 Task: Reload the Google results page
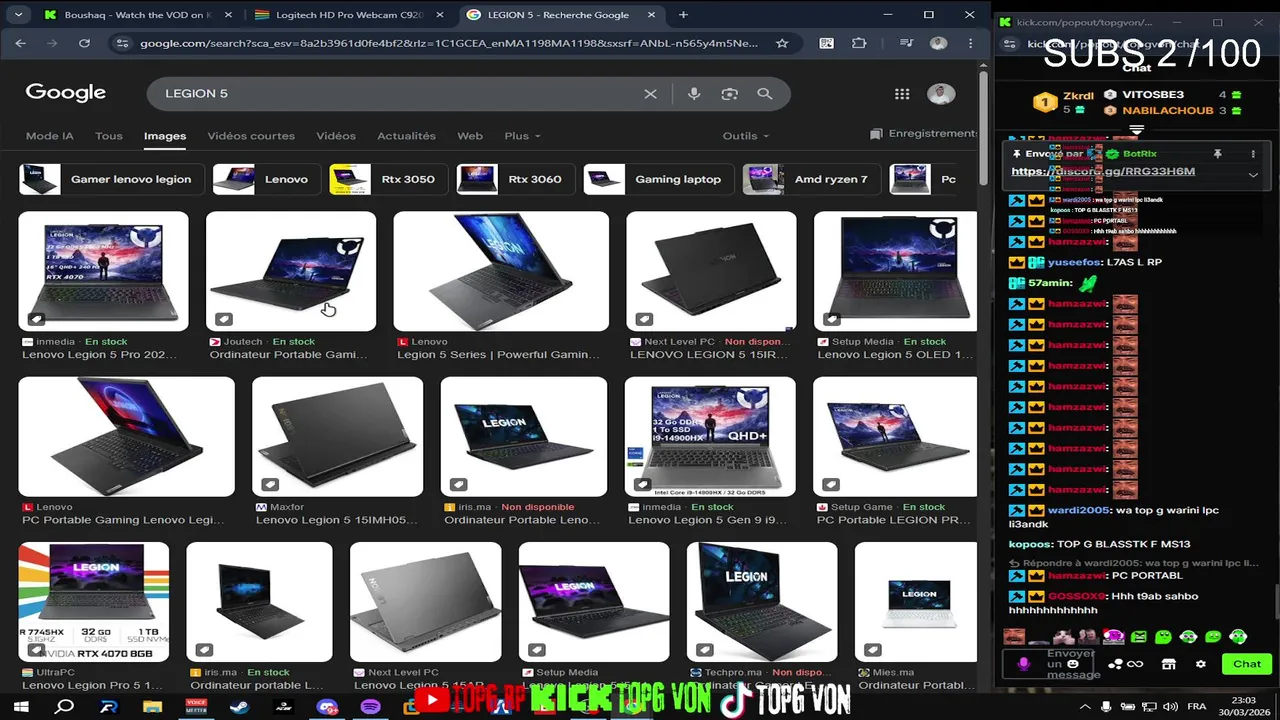point(84,43)
